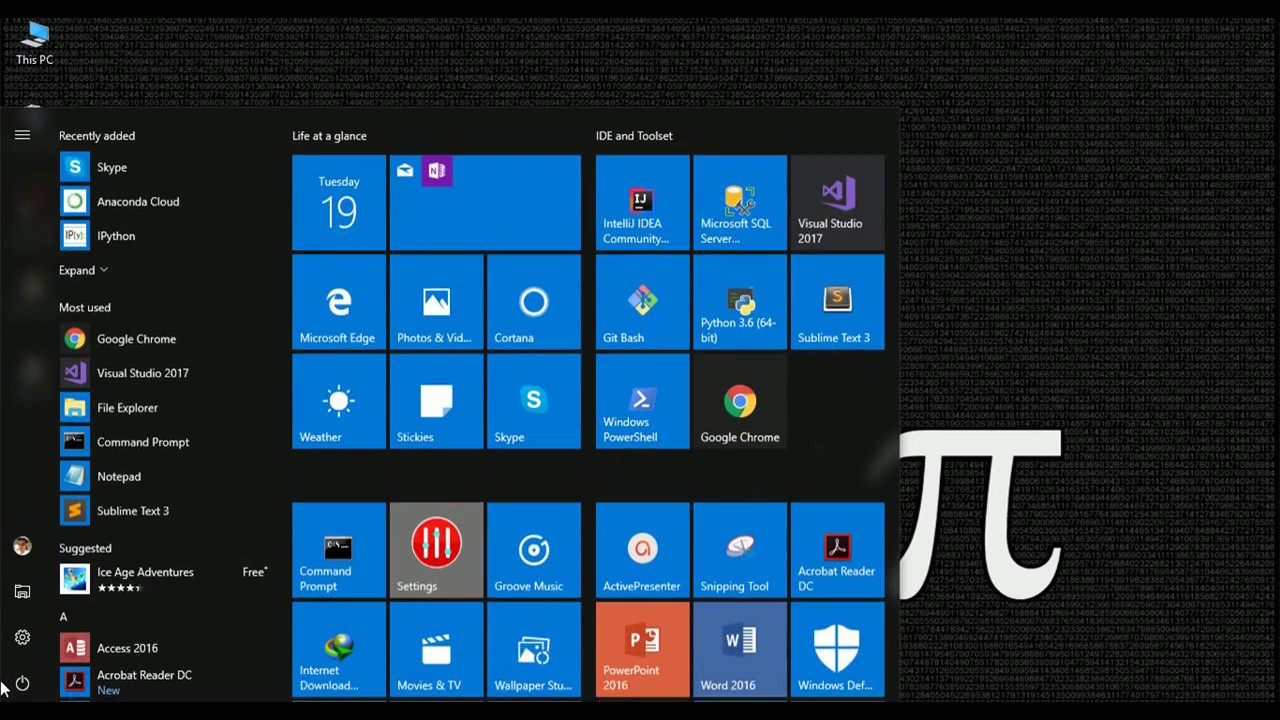Launch IPython from Recently added
1280x720 pixels.
[164, 236]
